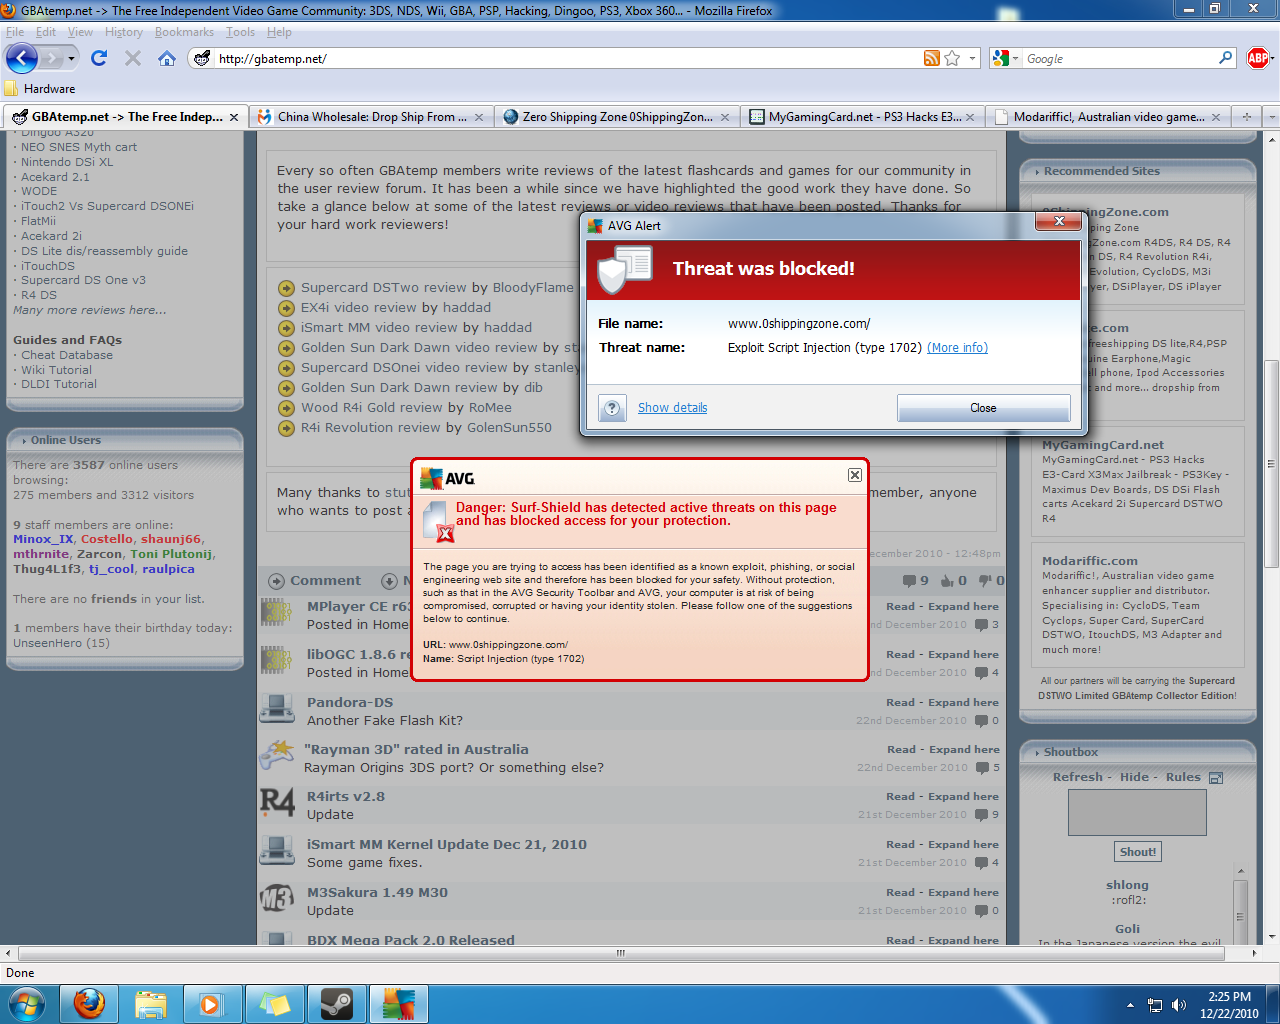Go to the home page icon
Image resolution: width=1280 pixels, height=1024 pixels.
click(x=167, y=58)
